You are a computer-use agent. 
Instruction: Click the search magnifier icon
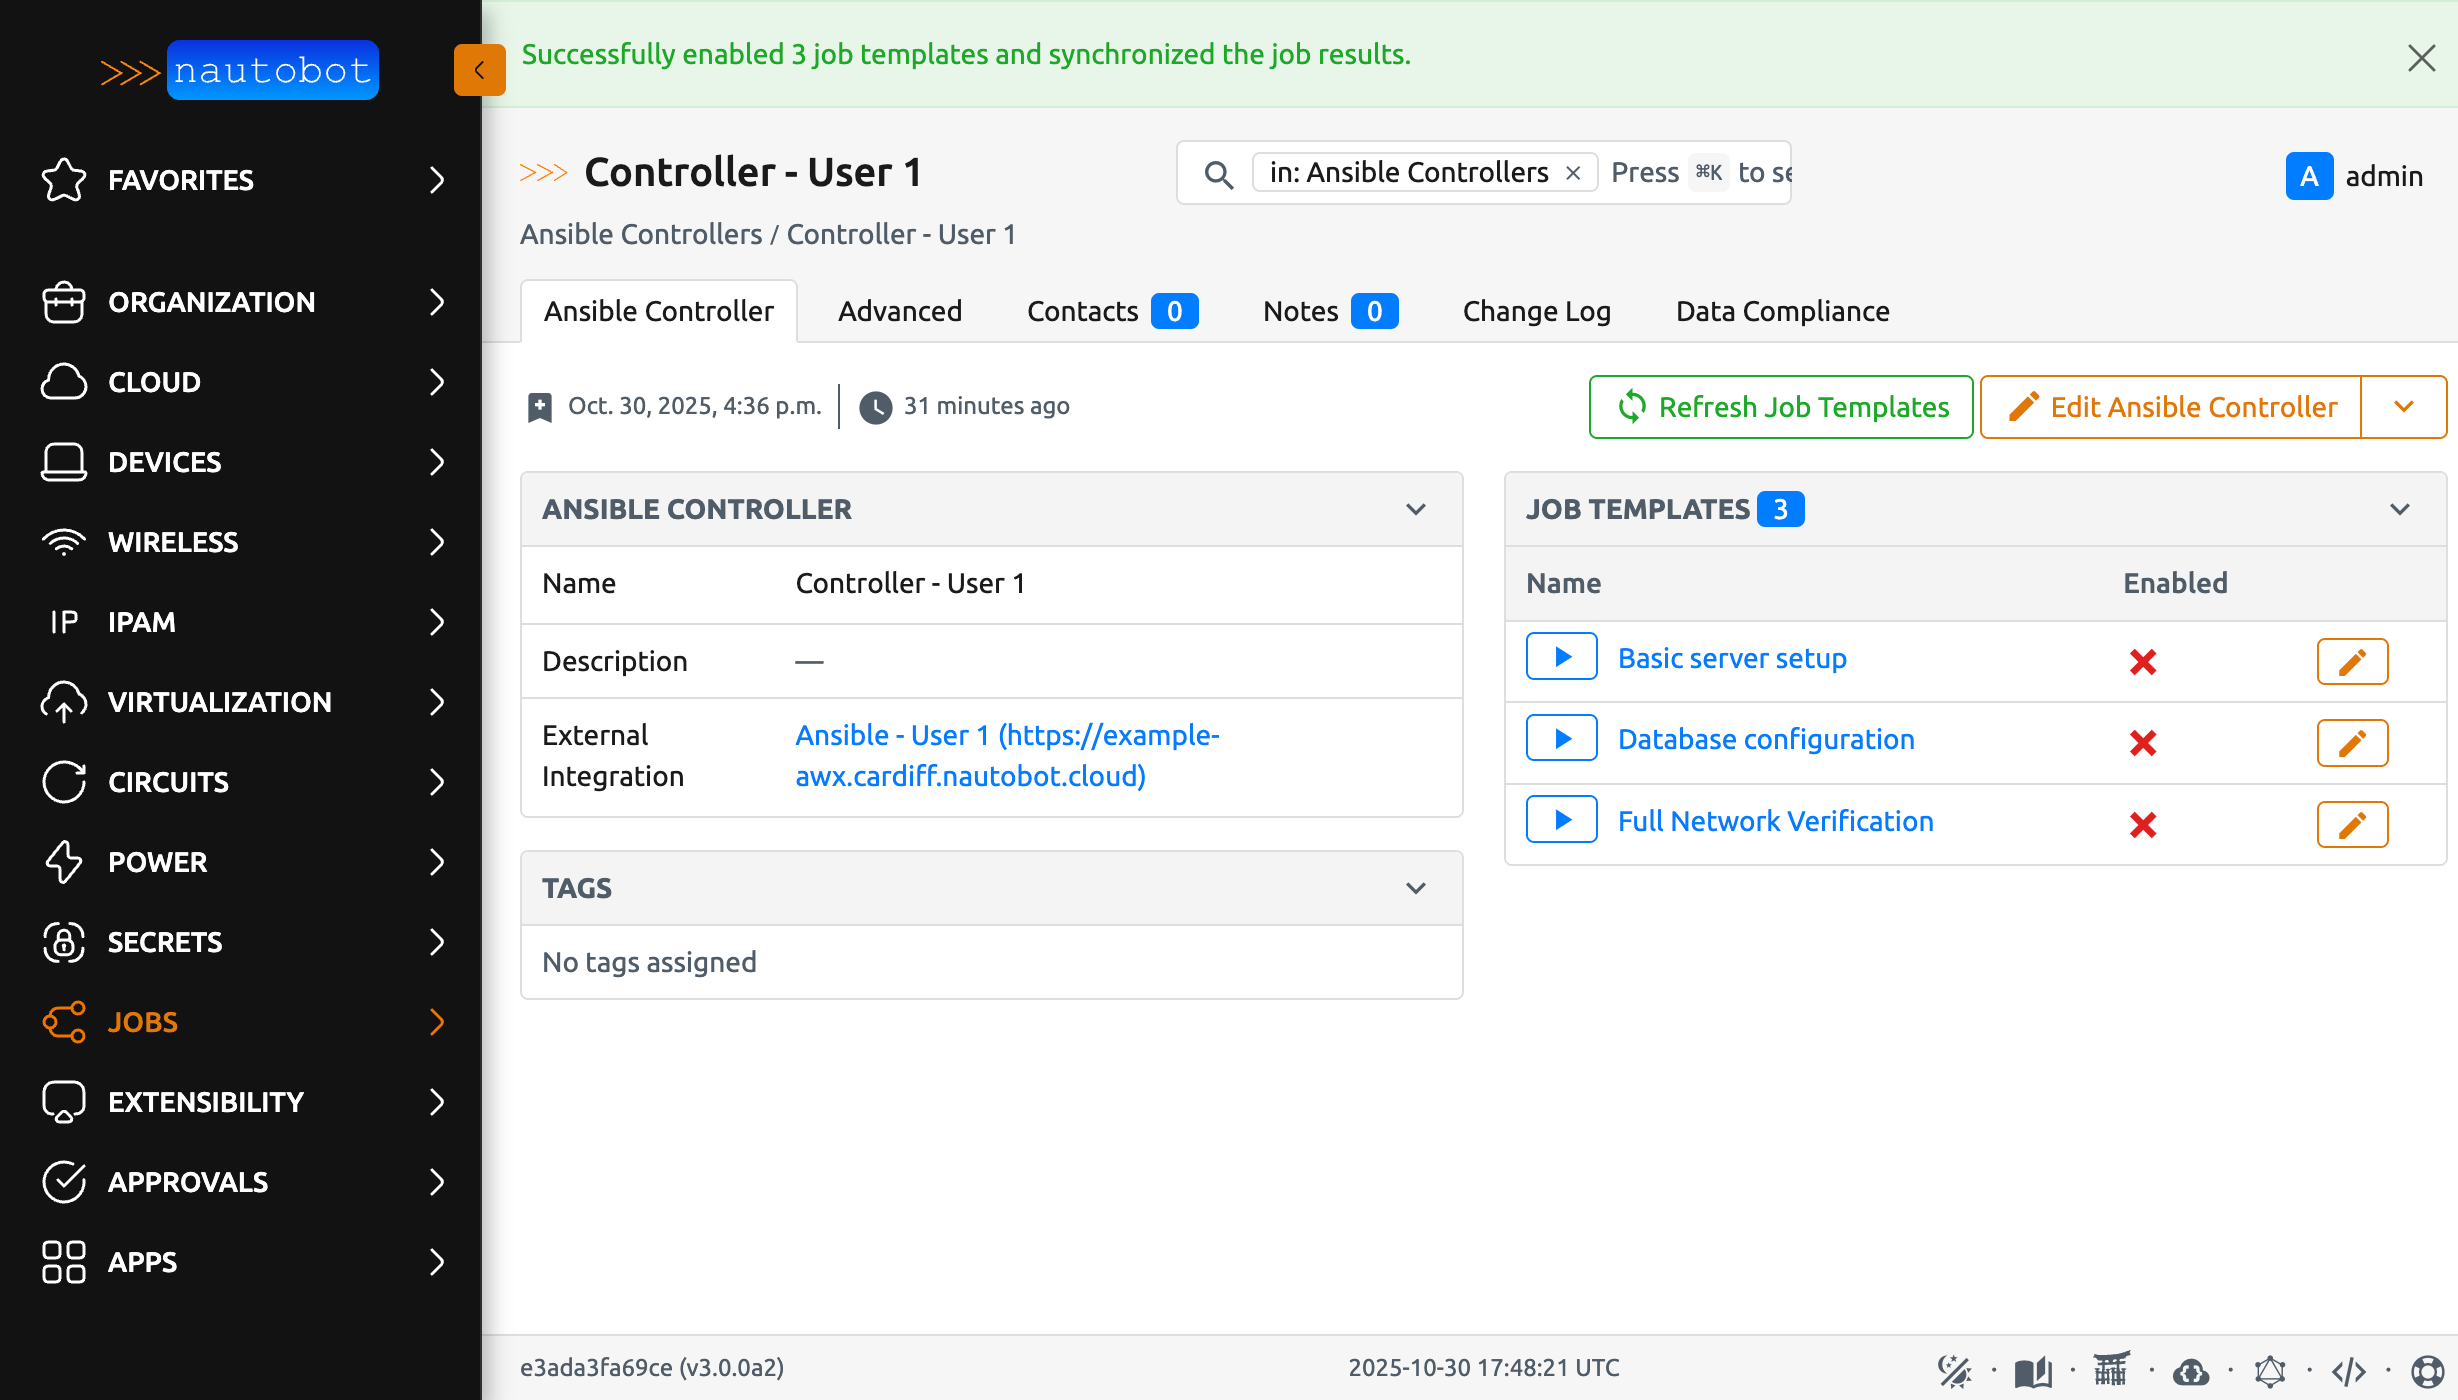coord(1218,173)
